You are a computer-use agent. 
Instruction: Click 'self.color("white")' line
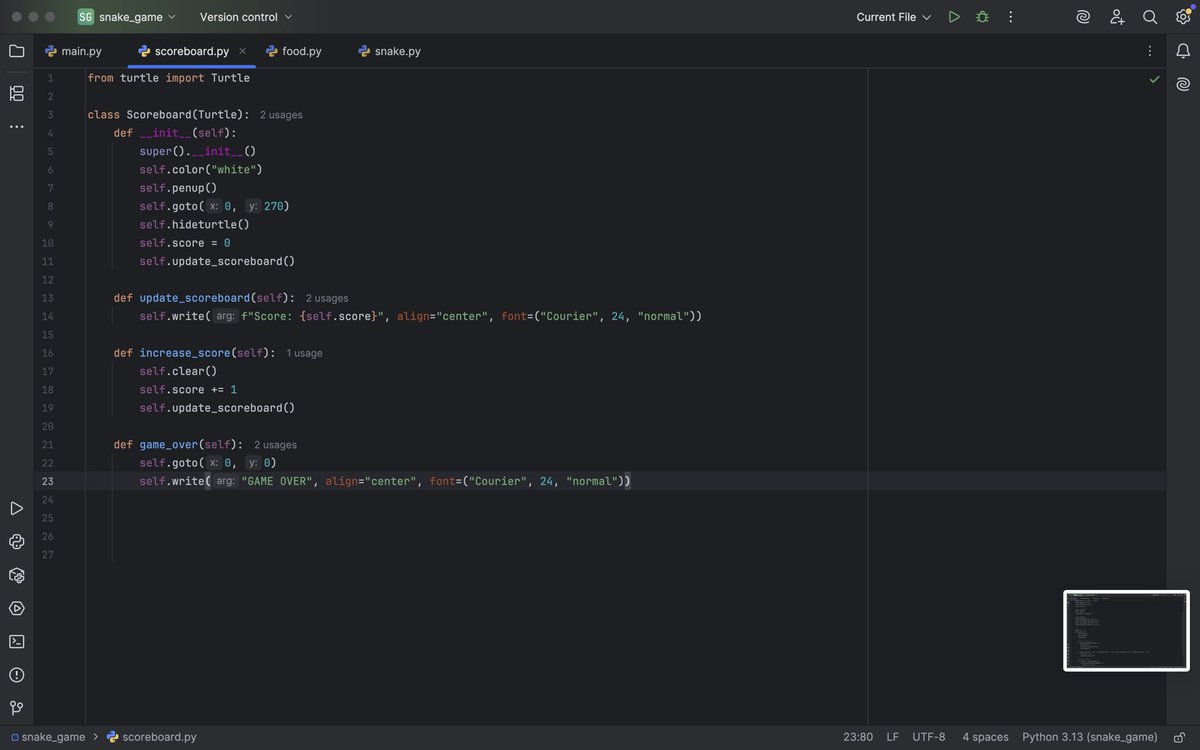tap(201, 170)
